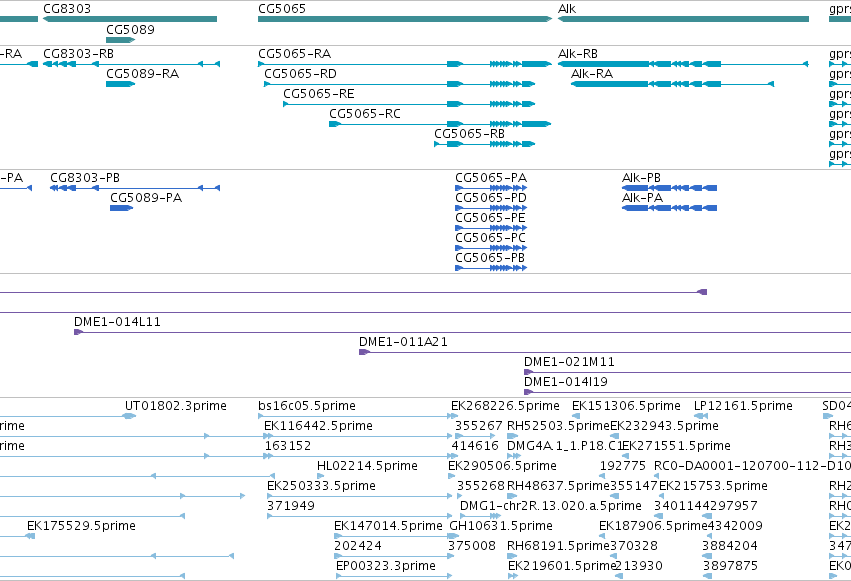
Task: Click the HL02214.5prime EST label
Action: tap(367, 466)
